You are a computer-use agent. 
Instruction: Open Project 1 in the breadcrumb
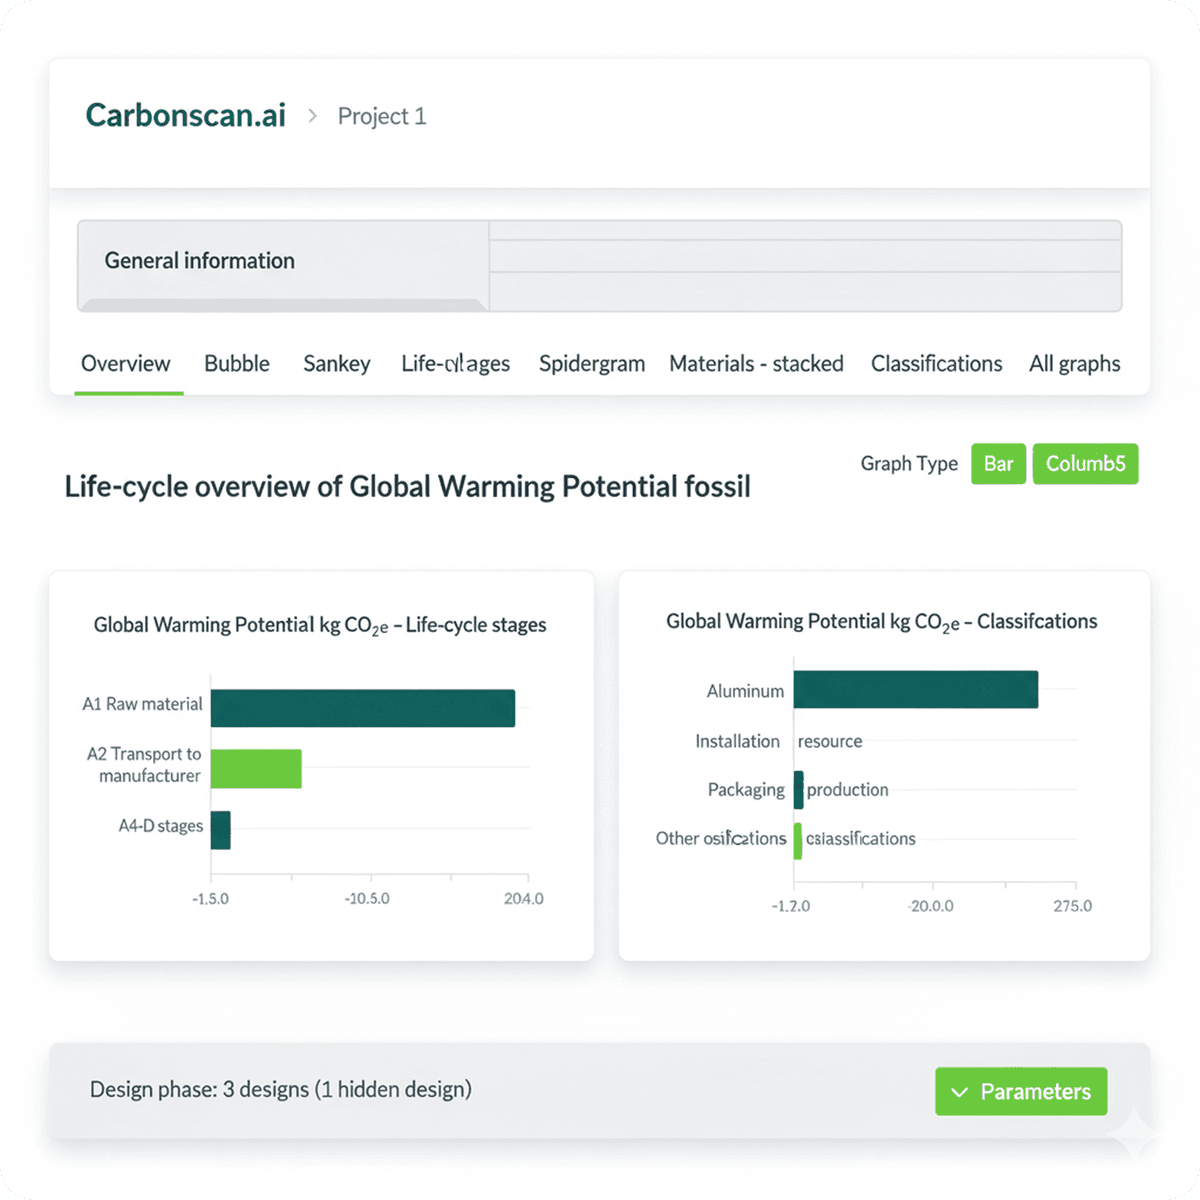(x=382, y=115)
